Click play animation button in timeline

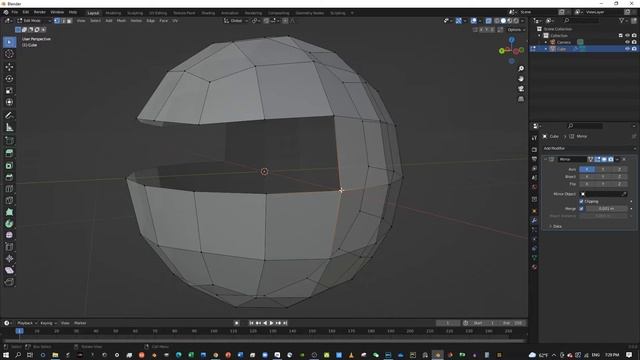point(271,323)
